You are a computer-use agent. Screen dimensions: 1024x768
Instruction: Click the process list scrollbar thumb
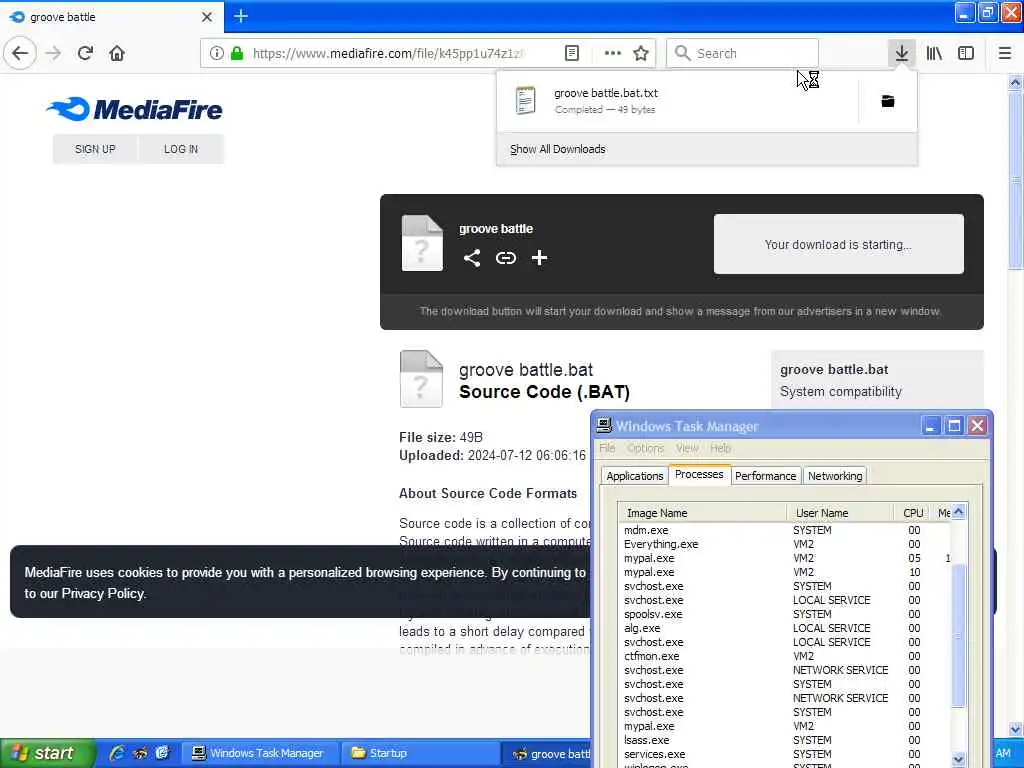click(958, 635)
